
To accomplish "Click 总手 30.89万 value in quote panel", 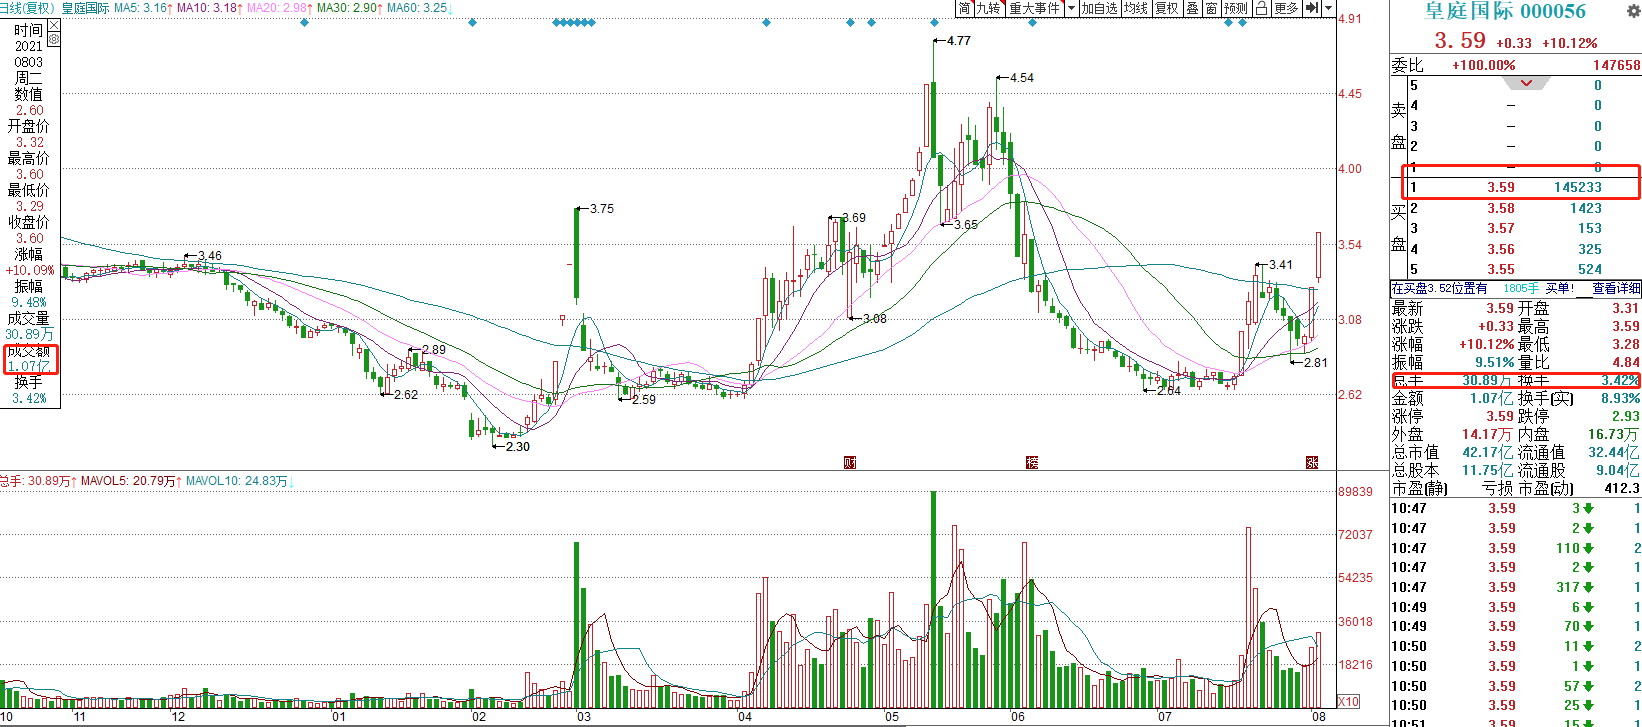I will 1487,381.
